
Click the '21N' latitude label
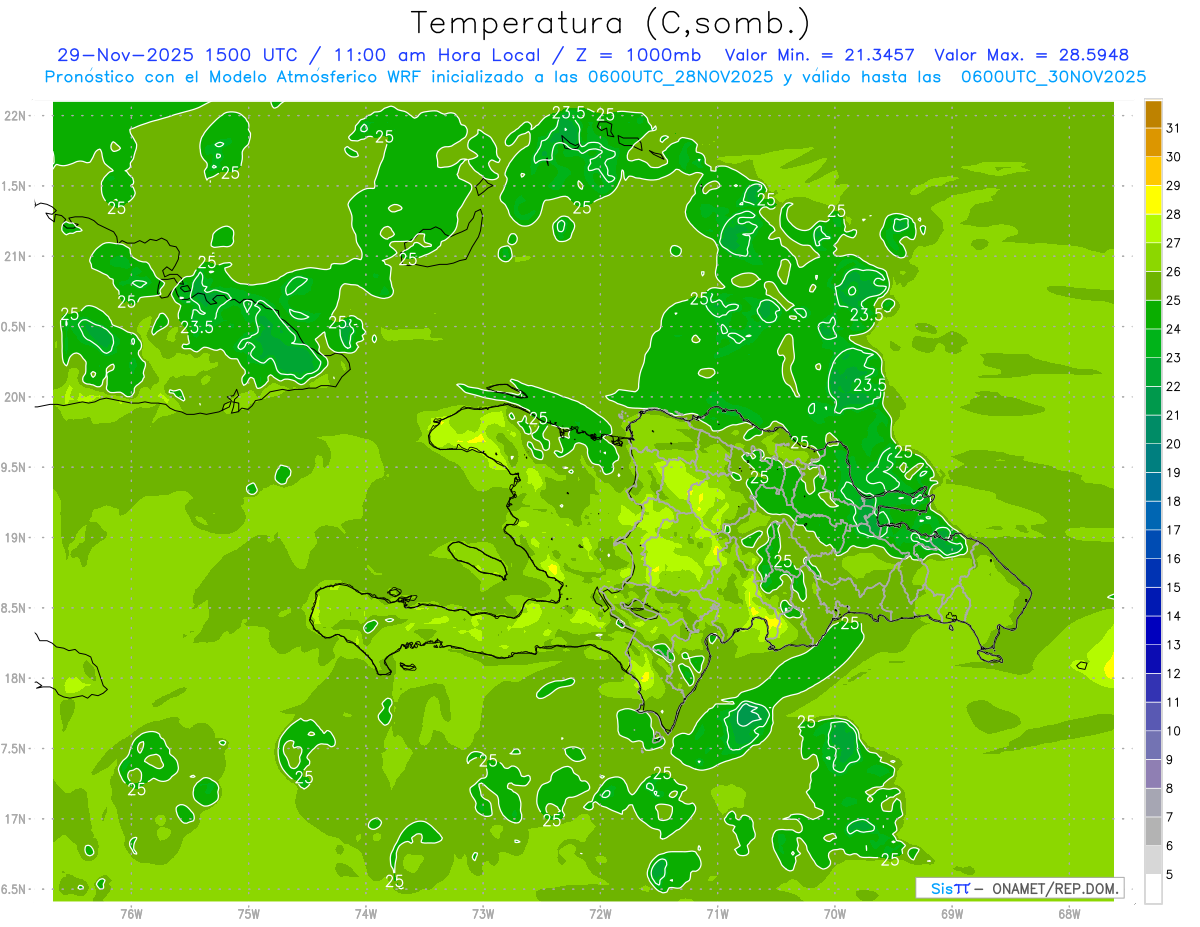(16, 256)
